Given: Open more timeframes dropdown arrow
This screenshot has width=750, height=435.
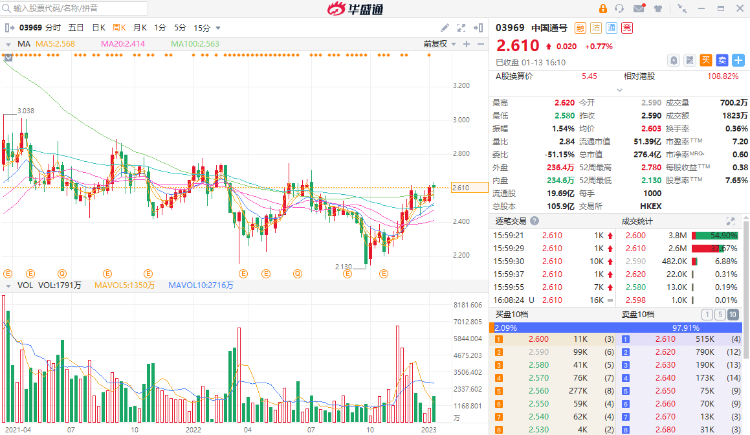Looking at the screenshot, I should click(x=218, y=28).
